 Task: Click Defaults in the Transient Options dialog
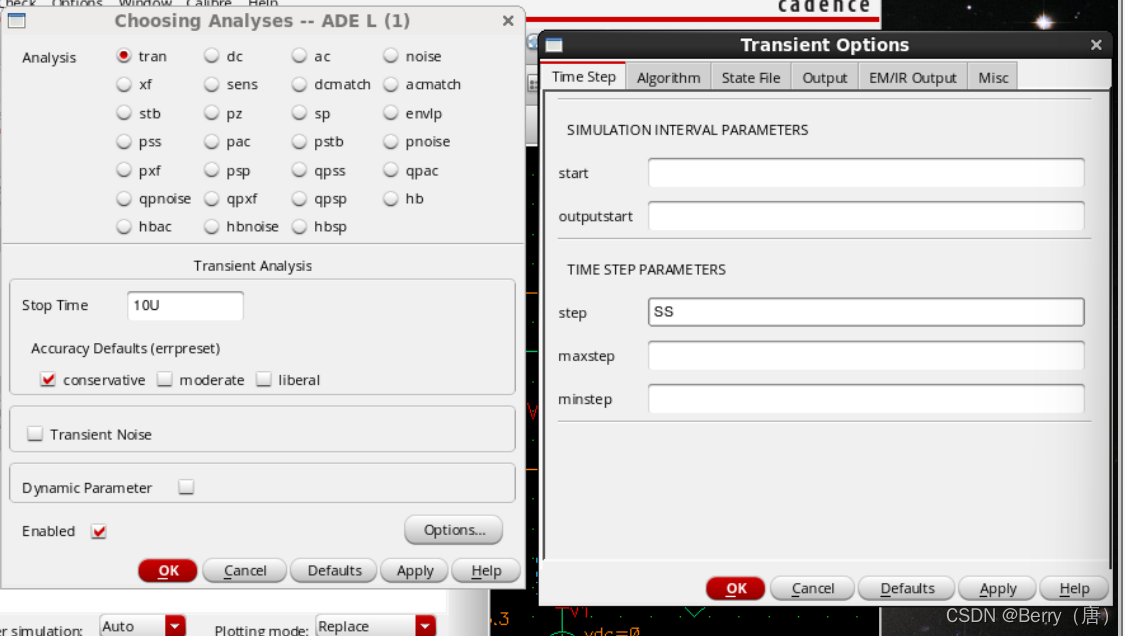tap(905, 588)
